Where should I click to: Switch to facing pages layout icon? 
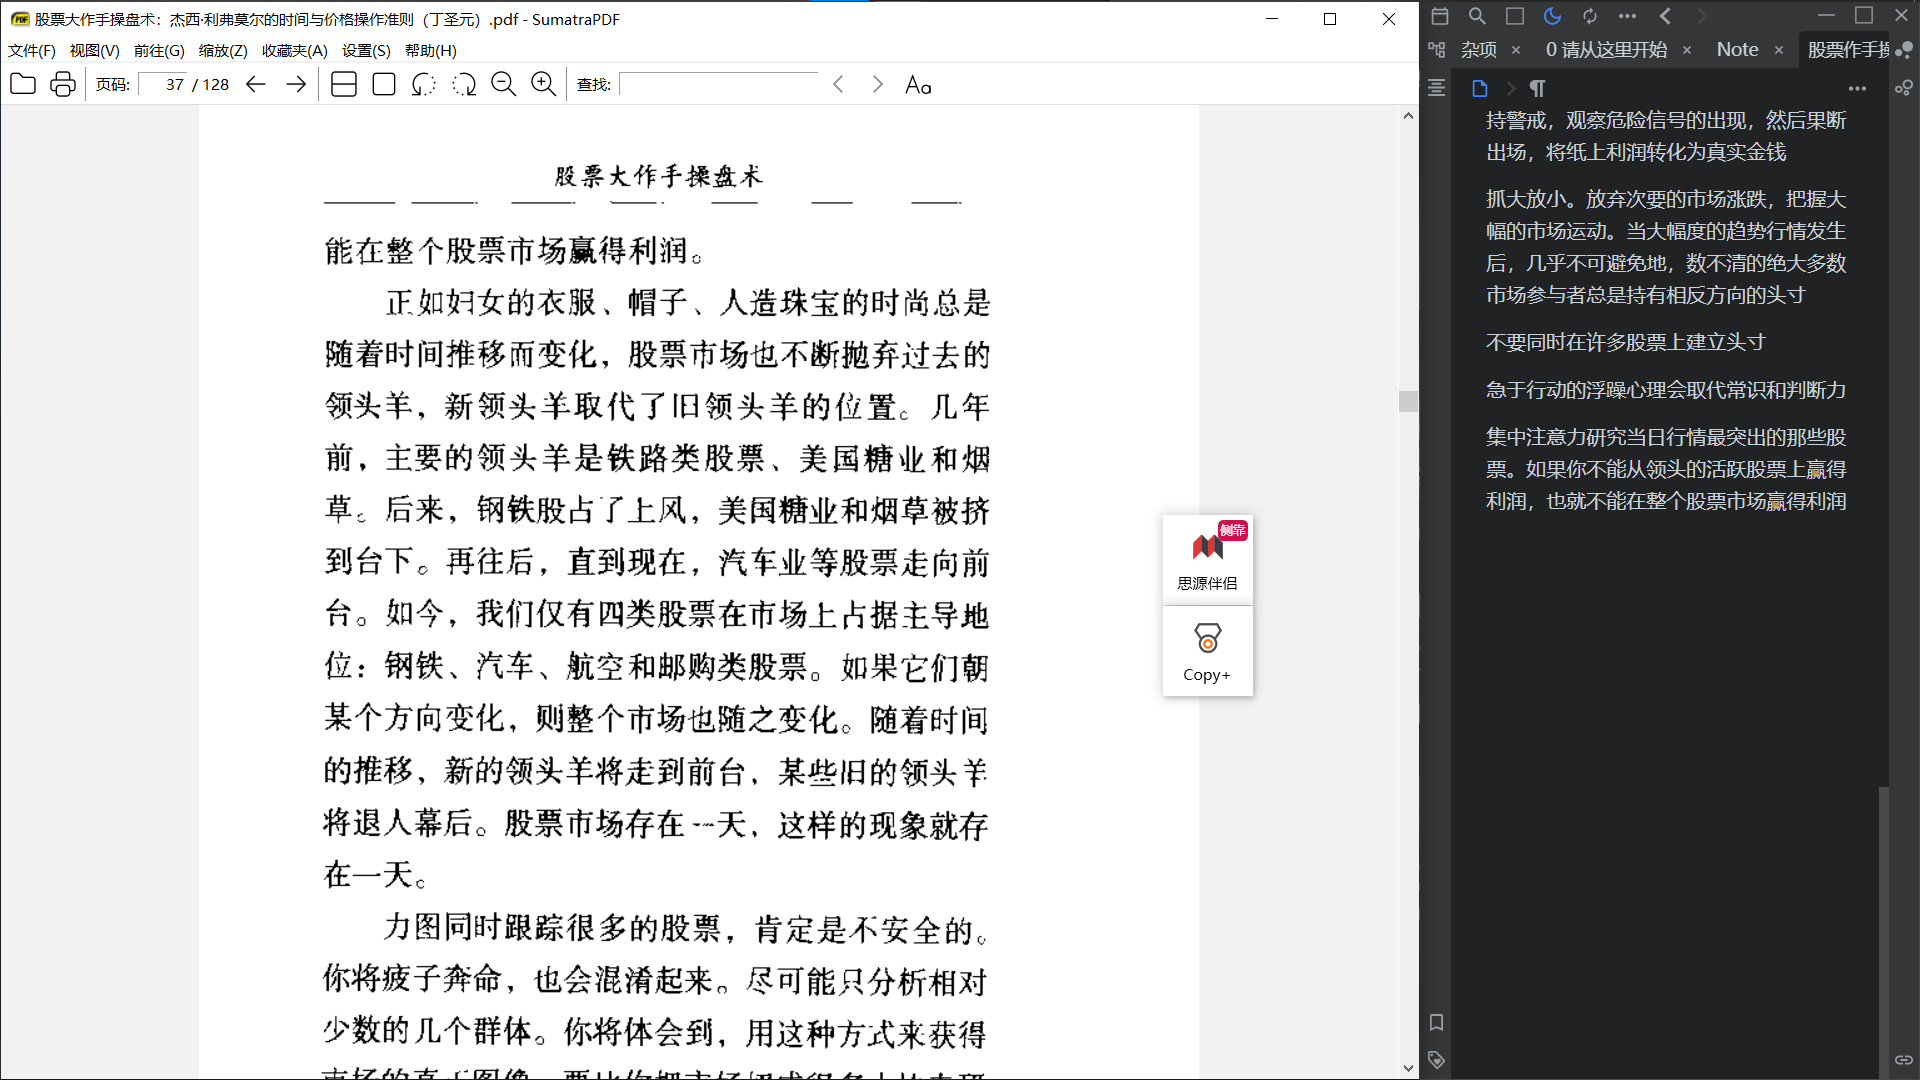(343, 84)
